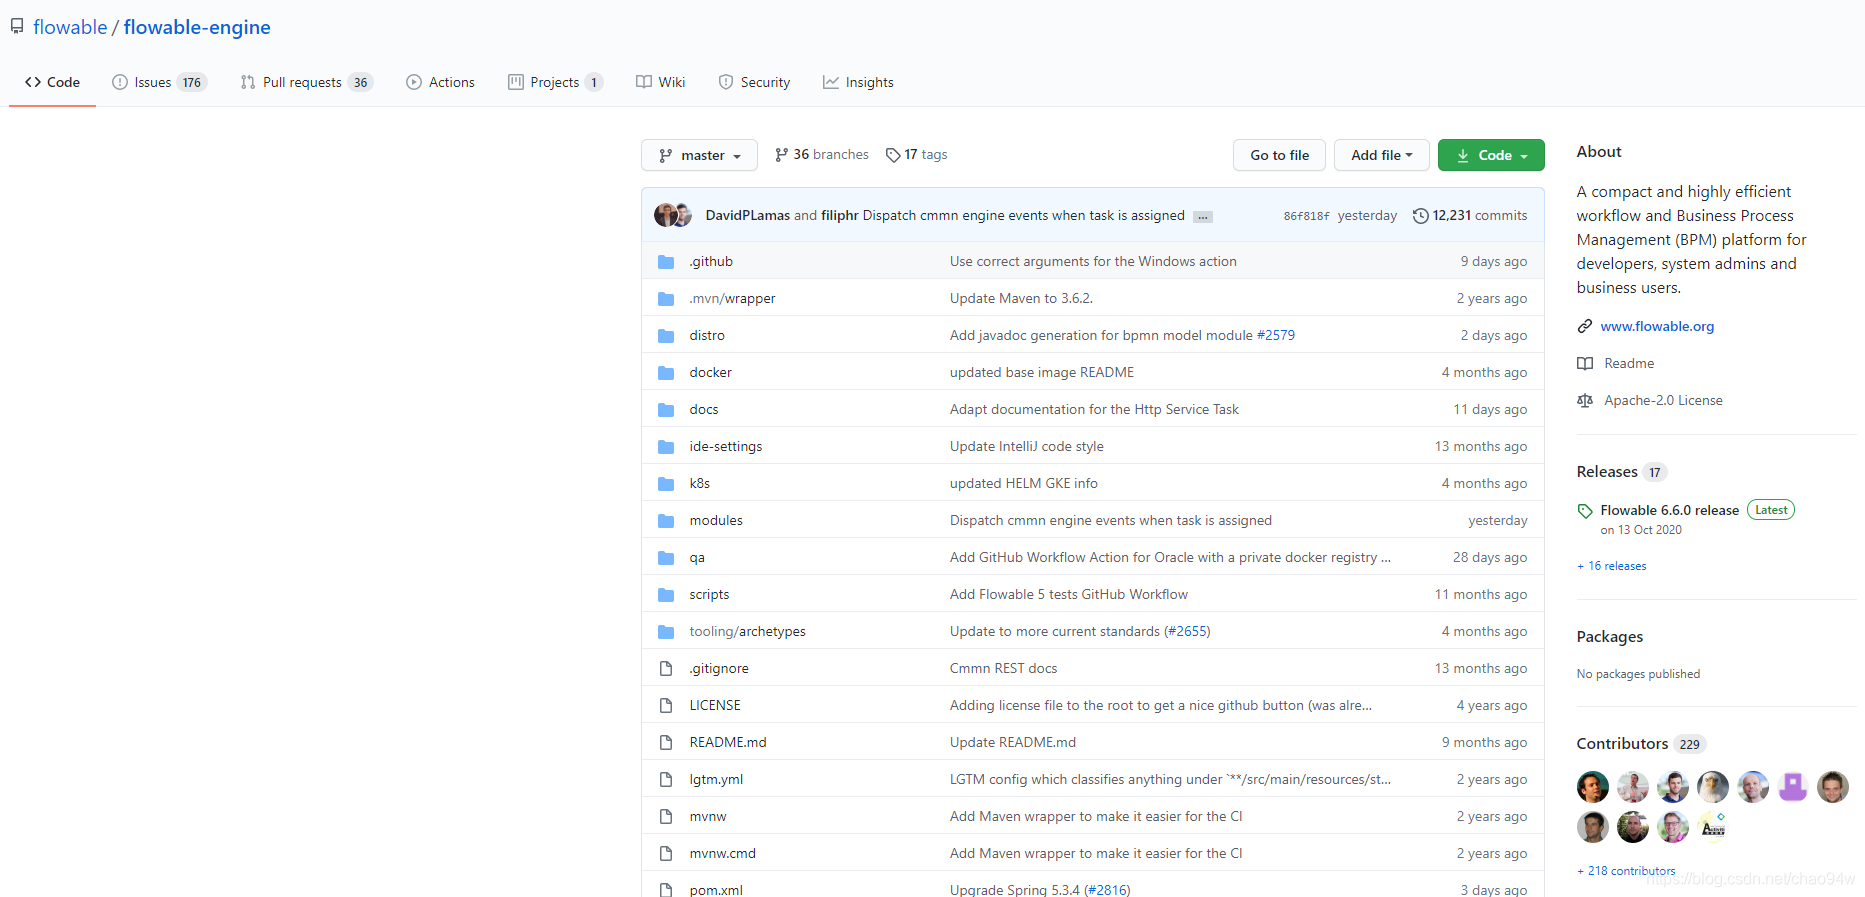1865x897 pixels.
Task: Open .mvn/wrapper folder name
Action: [x=732, y=299]
